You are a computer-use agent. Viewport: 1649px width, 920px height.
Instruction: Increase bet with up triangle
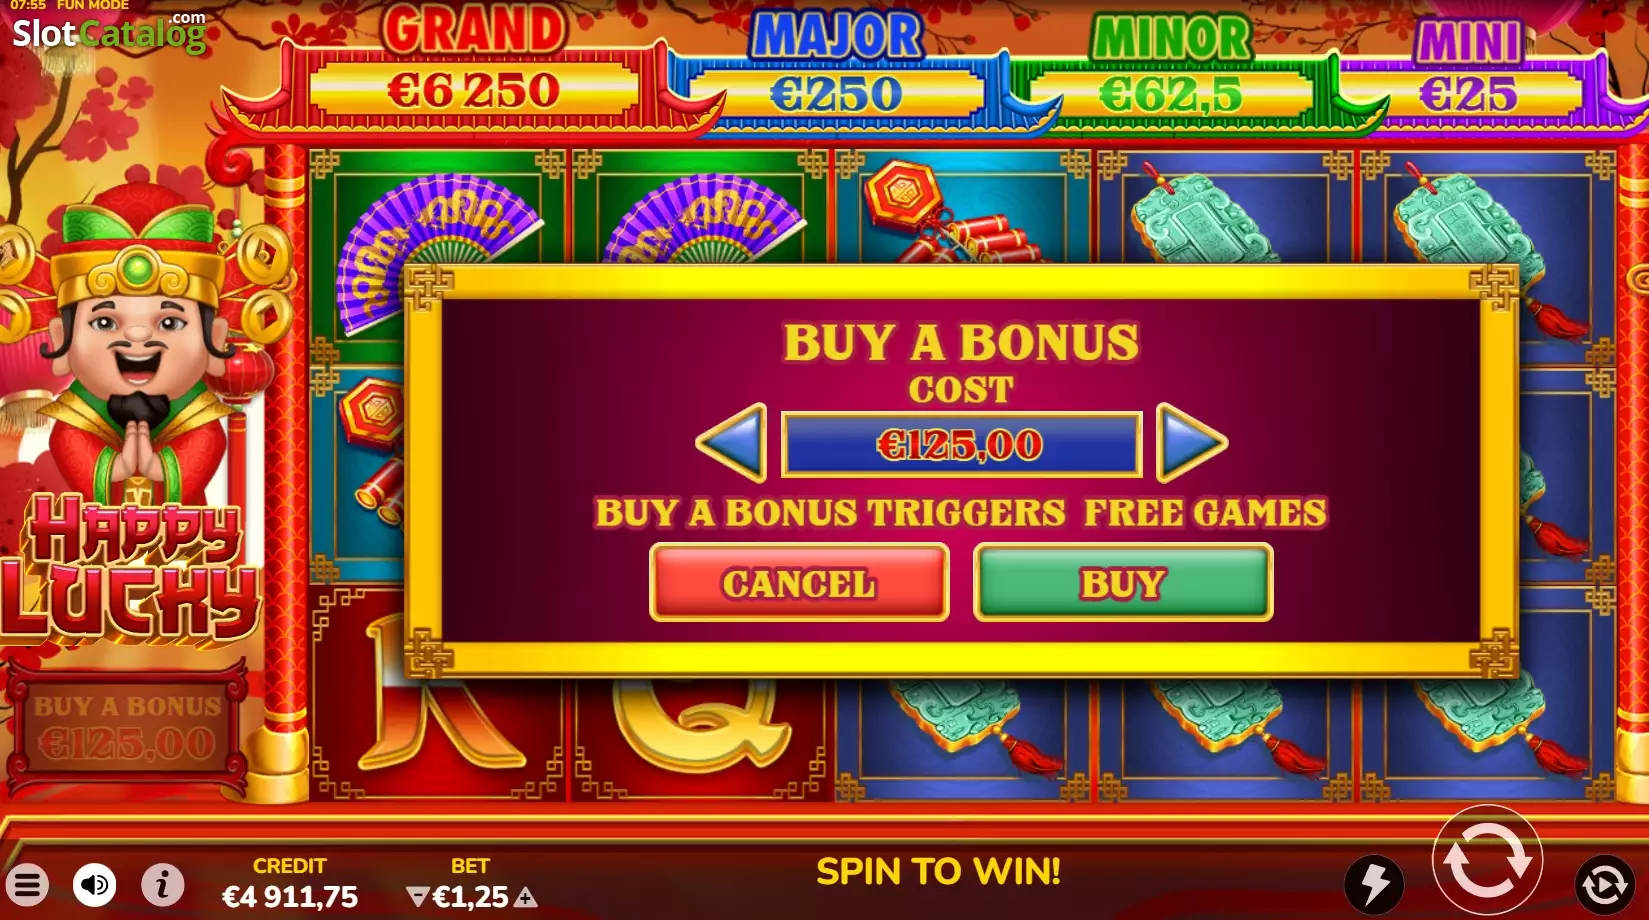pyautogui.click(x=525, y=897)
